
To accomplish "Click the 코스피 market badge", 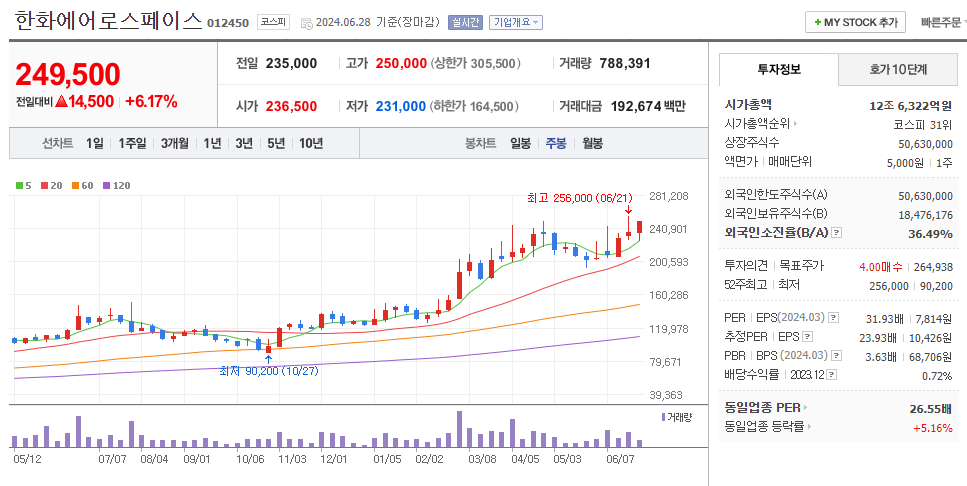I will point(273,22).
